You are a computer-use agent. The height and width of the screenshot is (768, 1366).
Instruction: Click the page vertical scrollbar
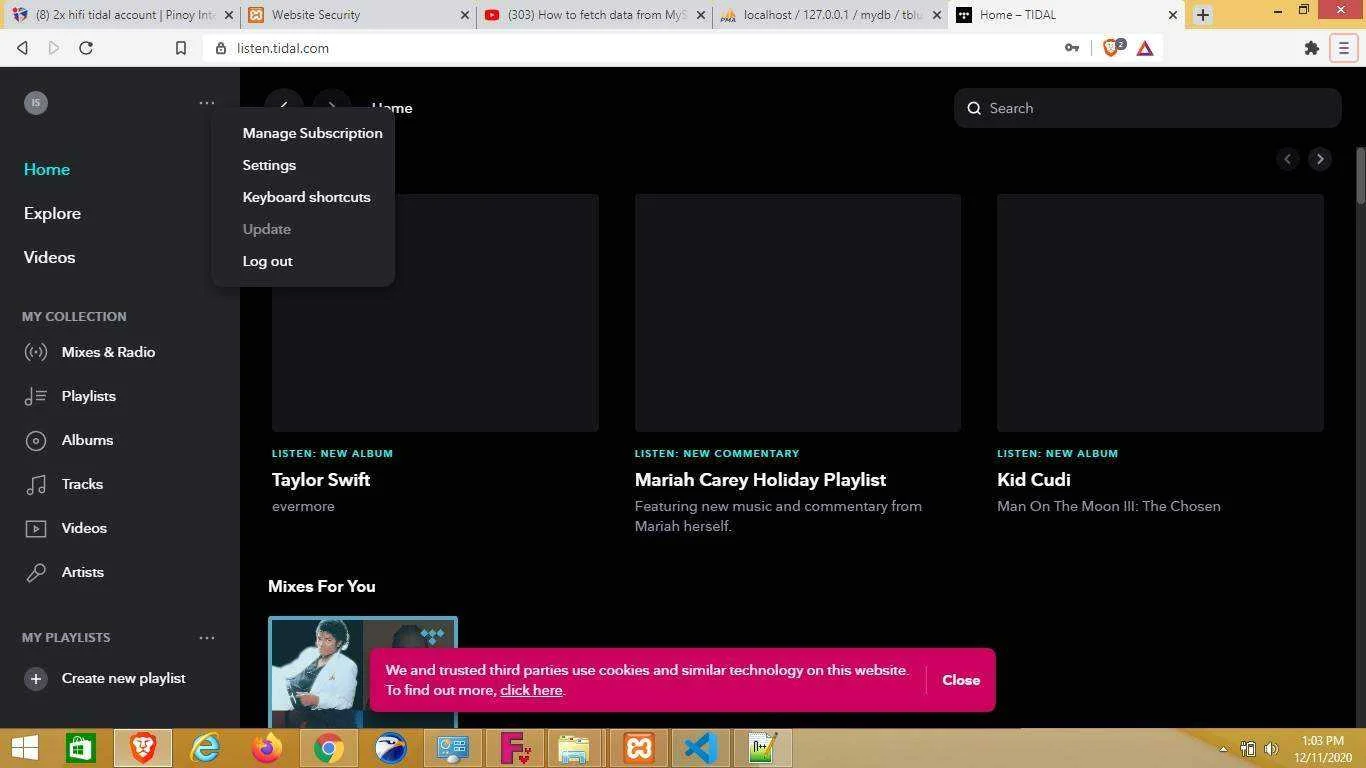1360,175
